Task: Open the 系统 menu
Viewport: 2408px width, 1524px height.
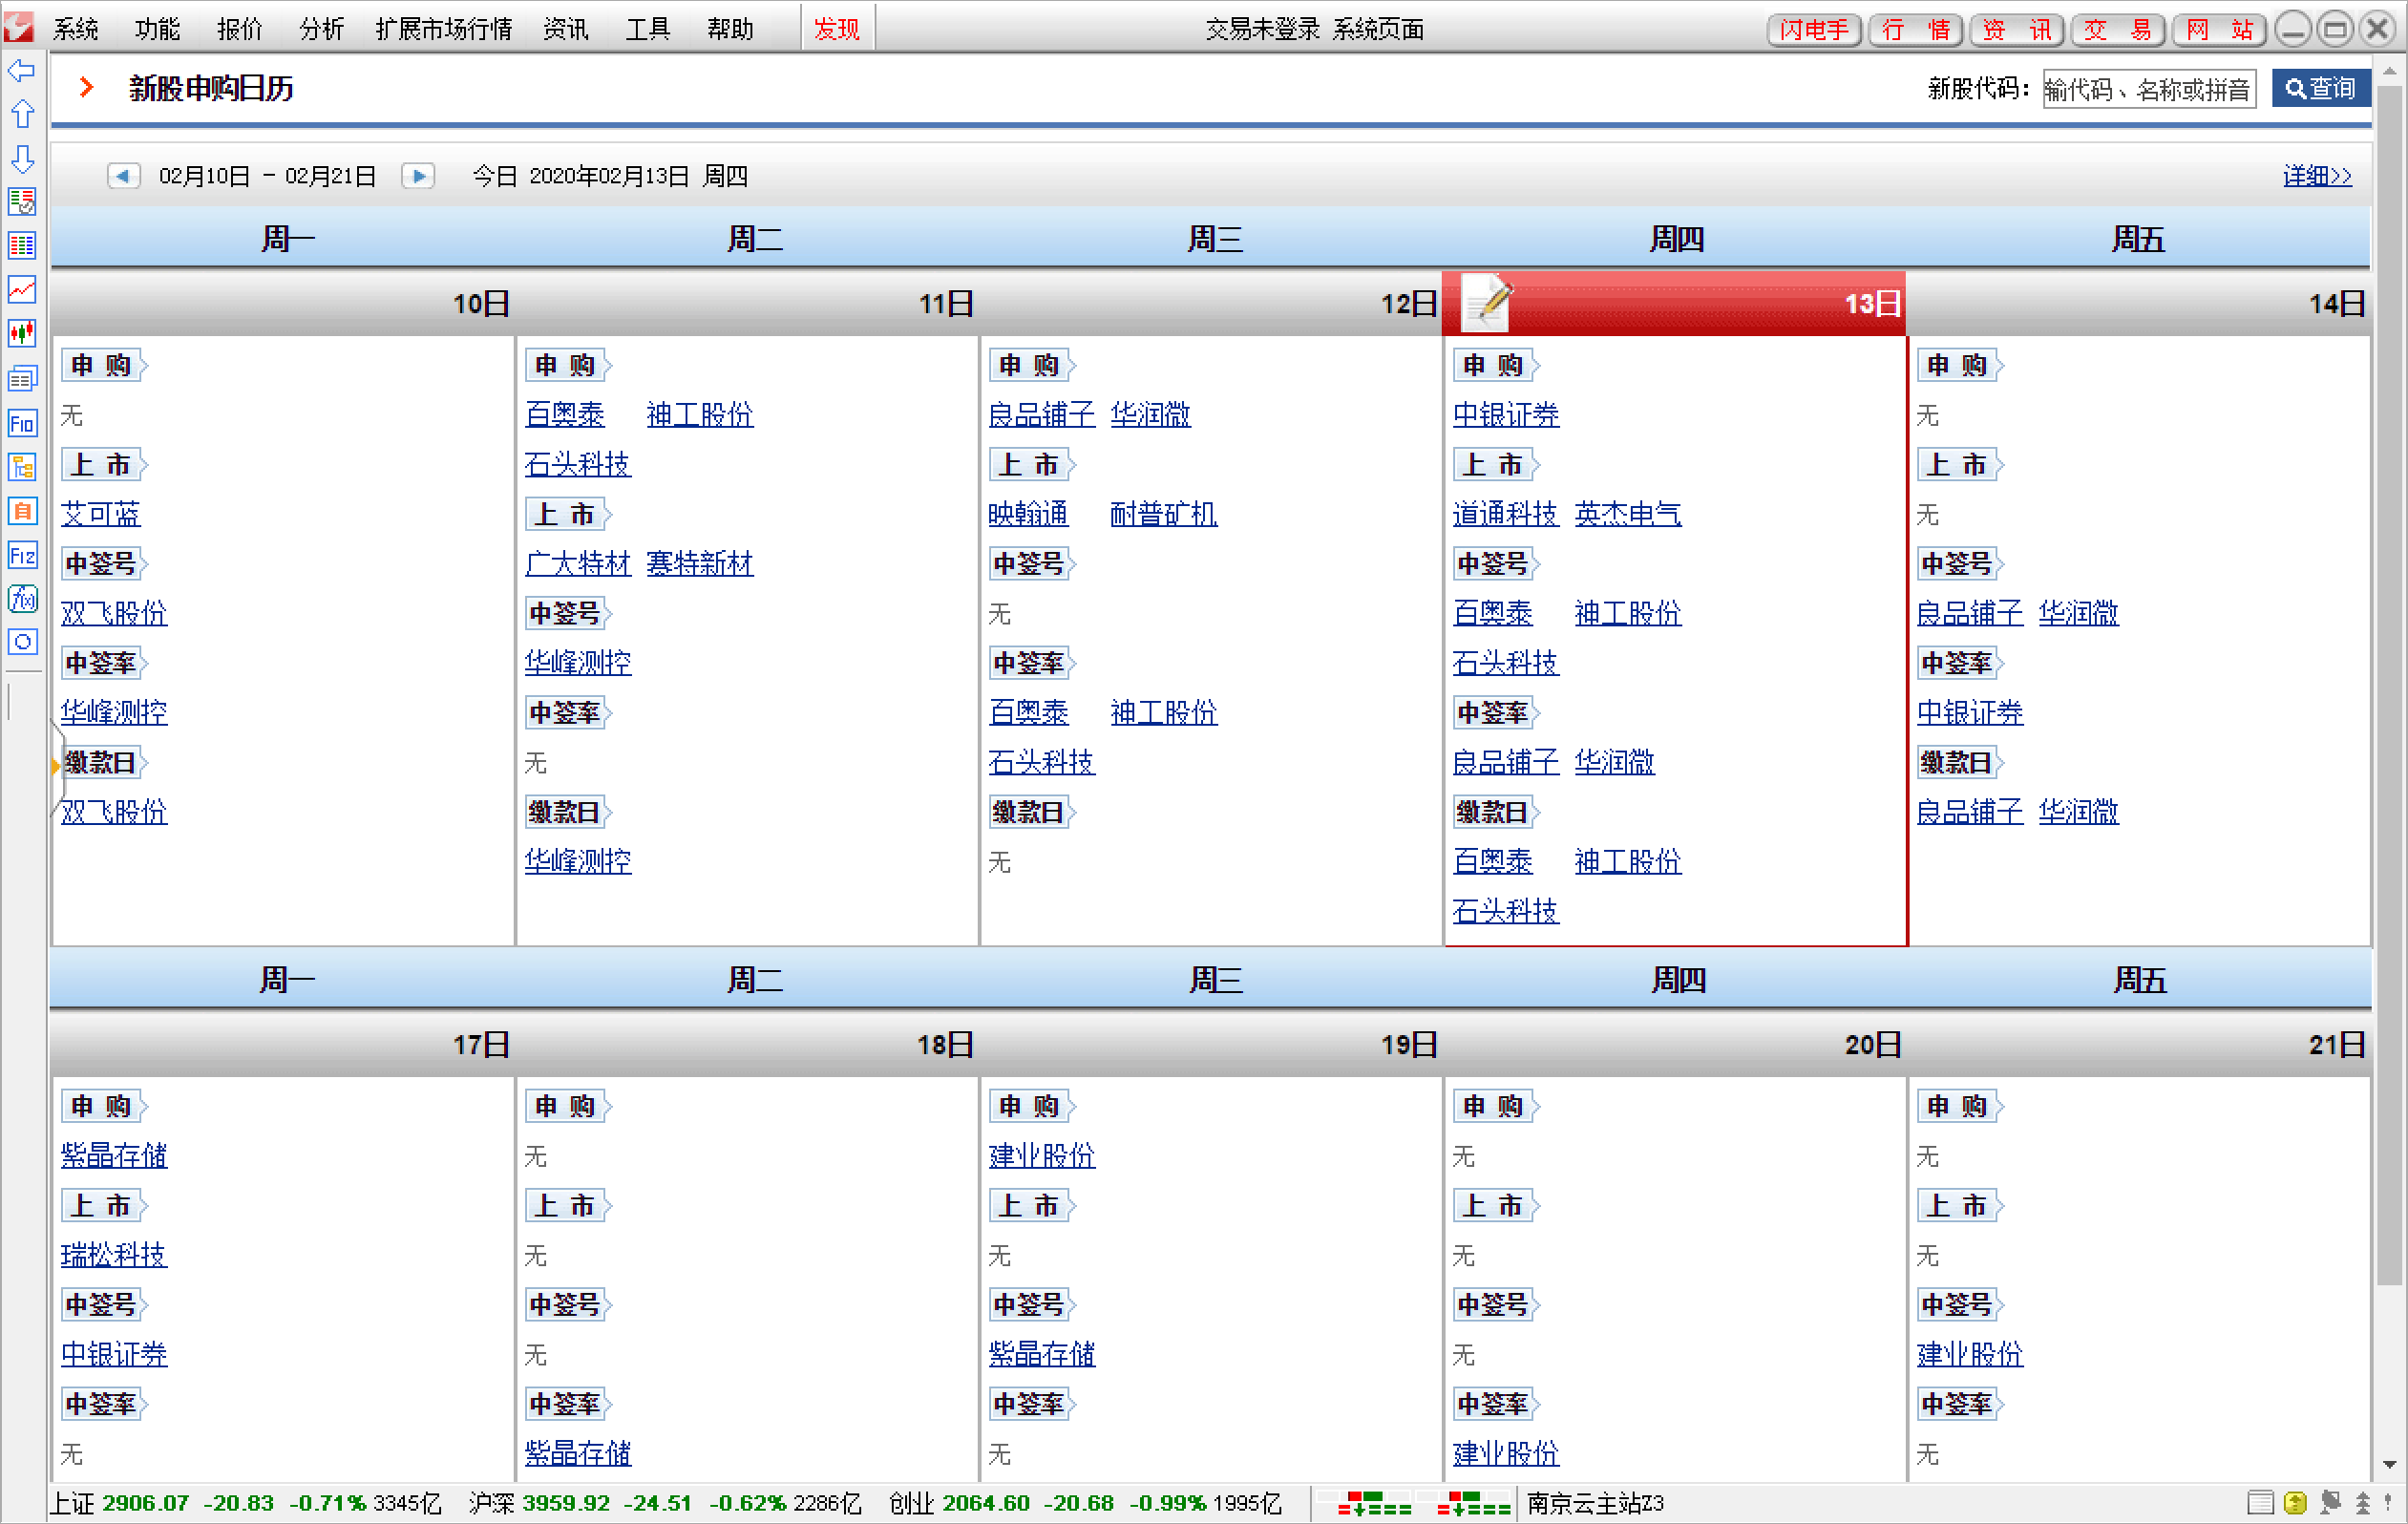Action: [x=76, y=29]
